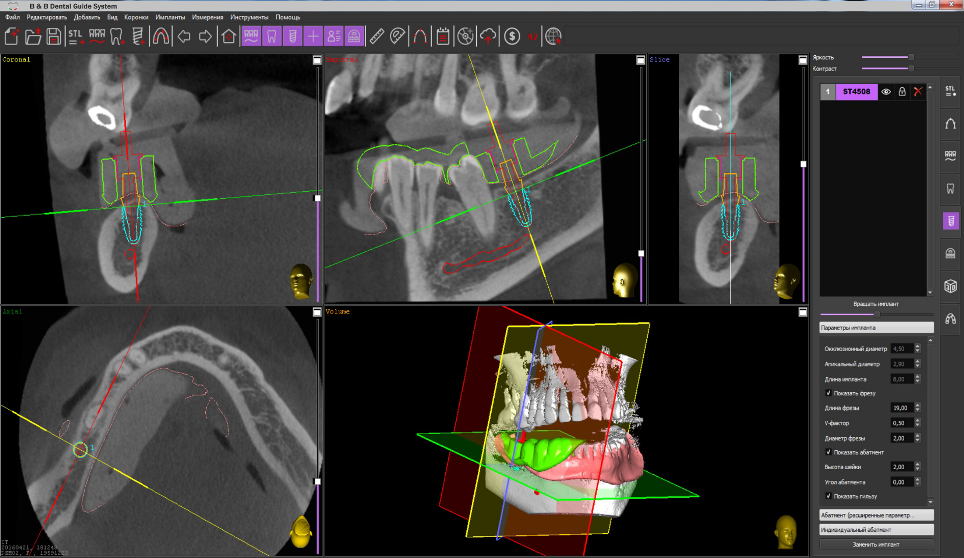This screenshot has width=964, height=558.
Task: Open the dollar pricing icon
Action: point(512,36)
